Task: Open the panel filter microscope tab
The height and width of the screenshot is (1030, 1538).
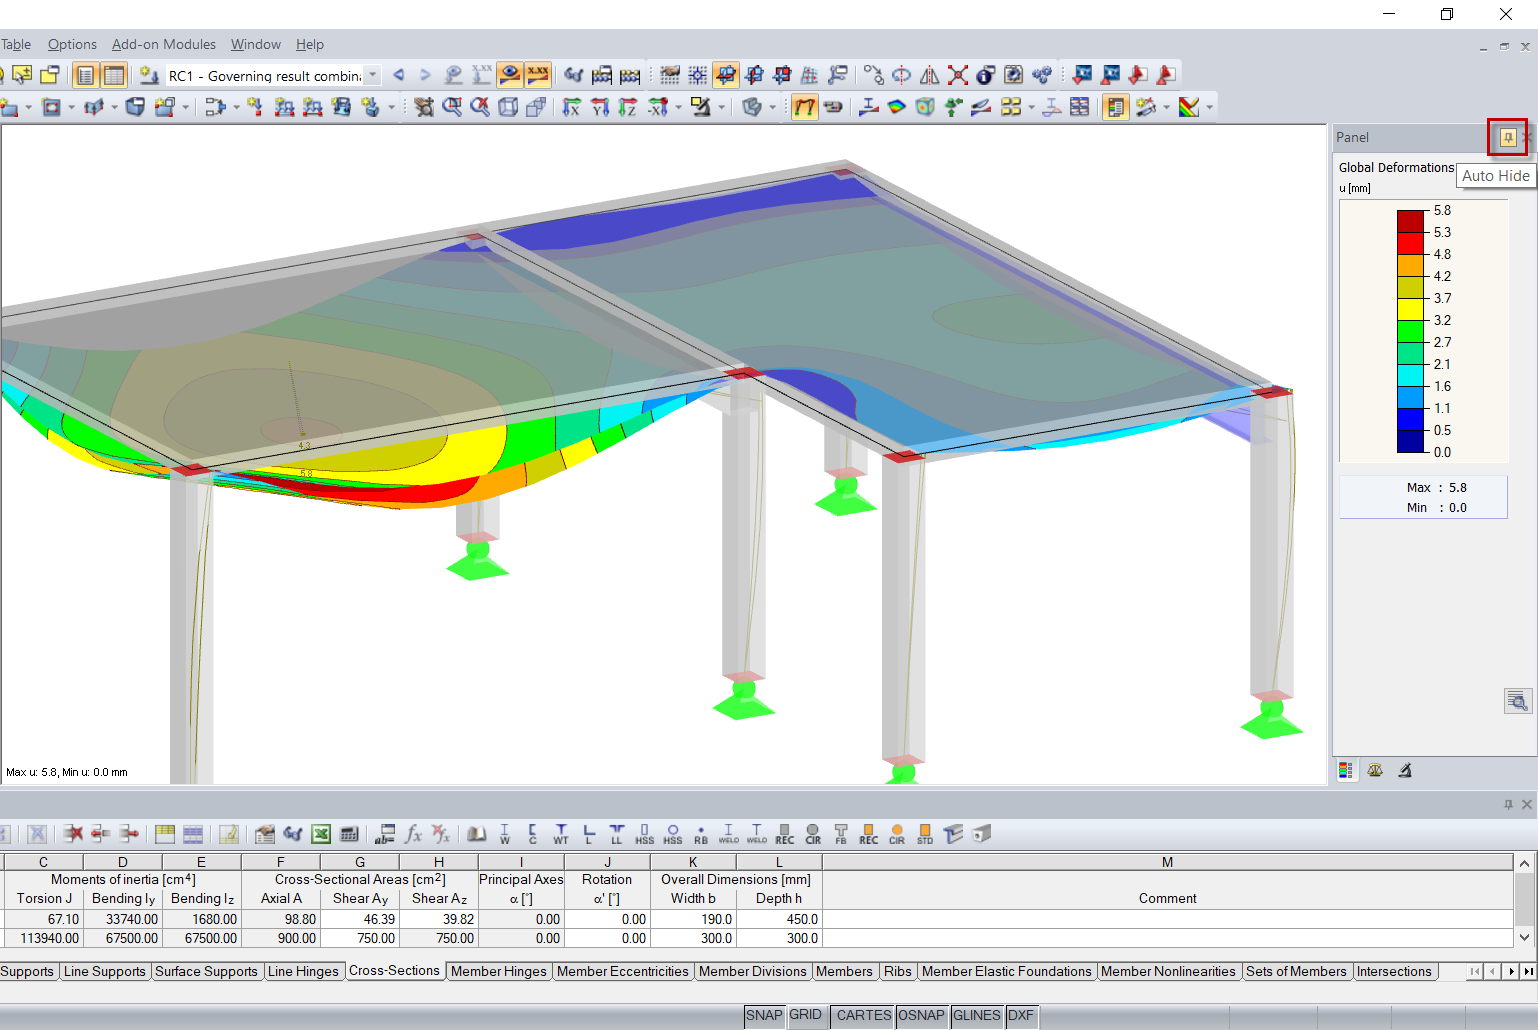Action: tap(1404, 770)
